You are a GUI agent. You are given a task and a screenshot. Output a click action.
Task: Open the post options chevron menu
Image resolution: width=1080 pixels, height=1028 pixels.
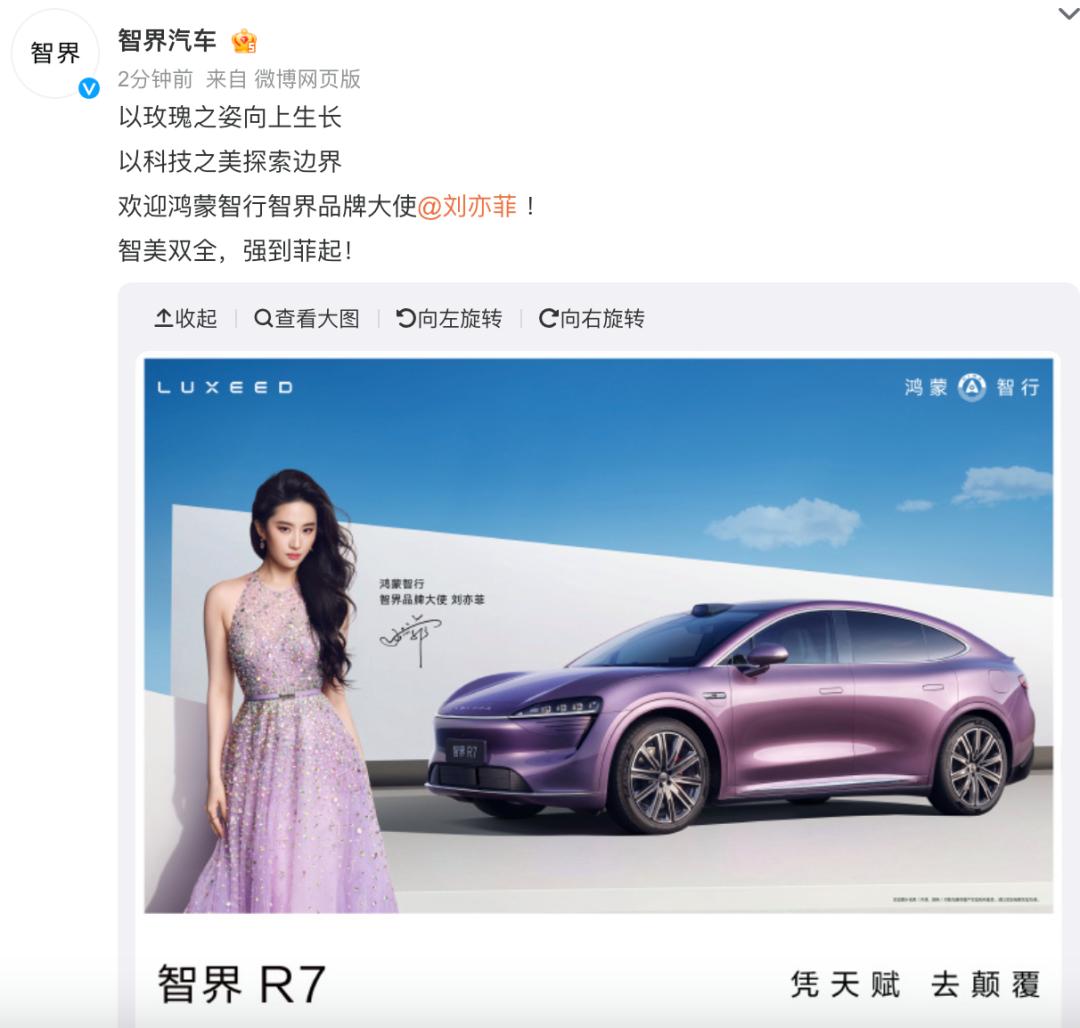[1068, 13]
